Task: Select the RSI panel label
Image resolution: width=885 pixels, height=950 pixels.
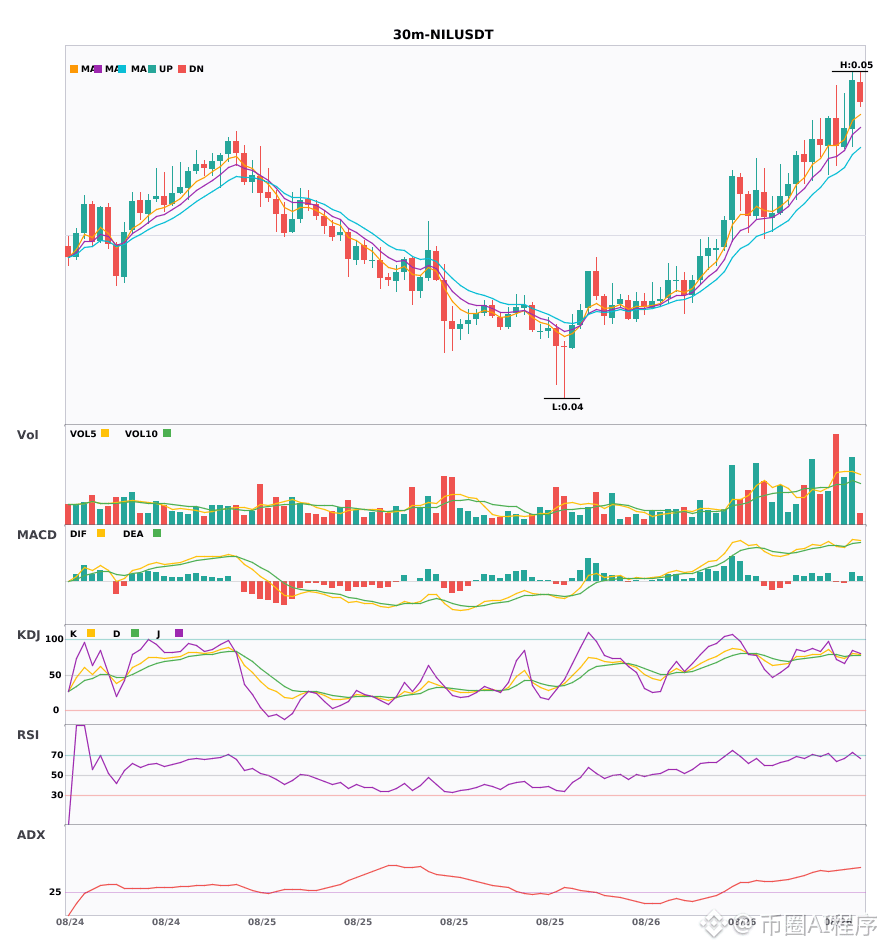Action: (27, 734)
